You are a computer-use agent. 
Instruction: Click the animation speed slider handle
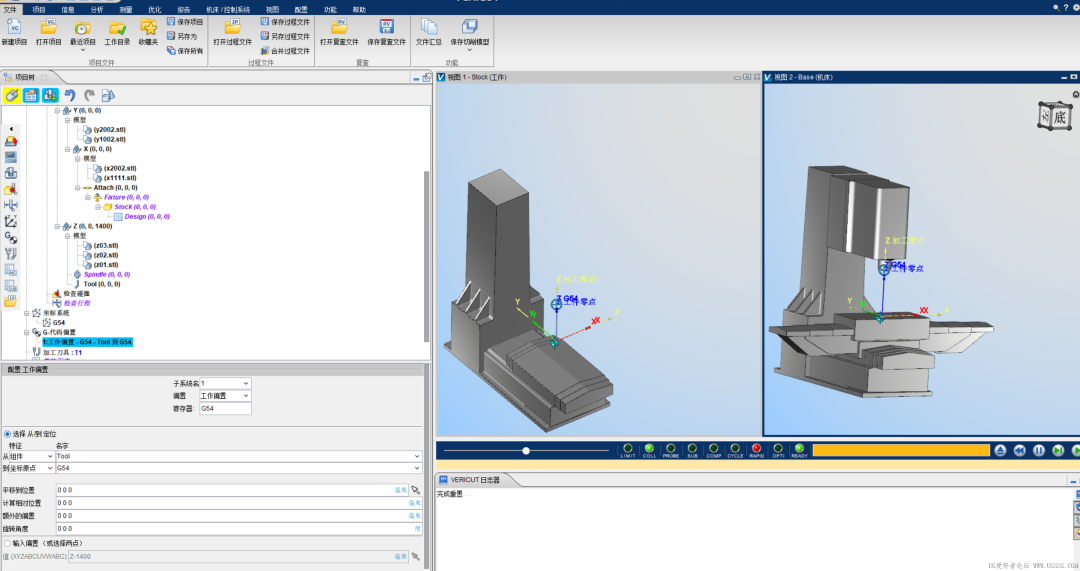coord(526,450)
